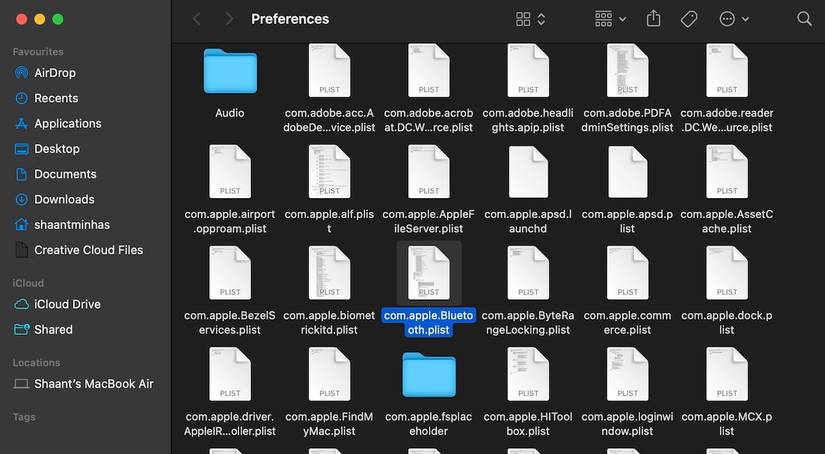Screen dimensions: 825x454
Task: Select com.apple.FindMyMac.plist file icon
Action: 329,374
